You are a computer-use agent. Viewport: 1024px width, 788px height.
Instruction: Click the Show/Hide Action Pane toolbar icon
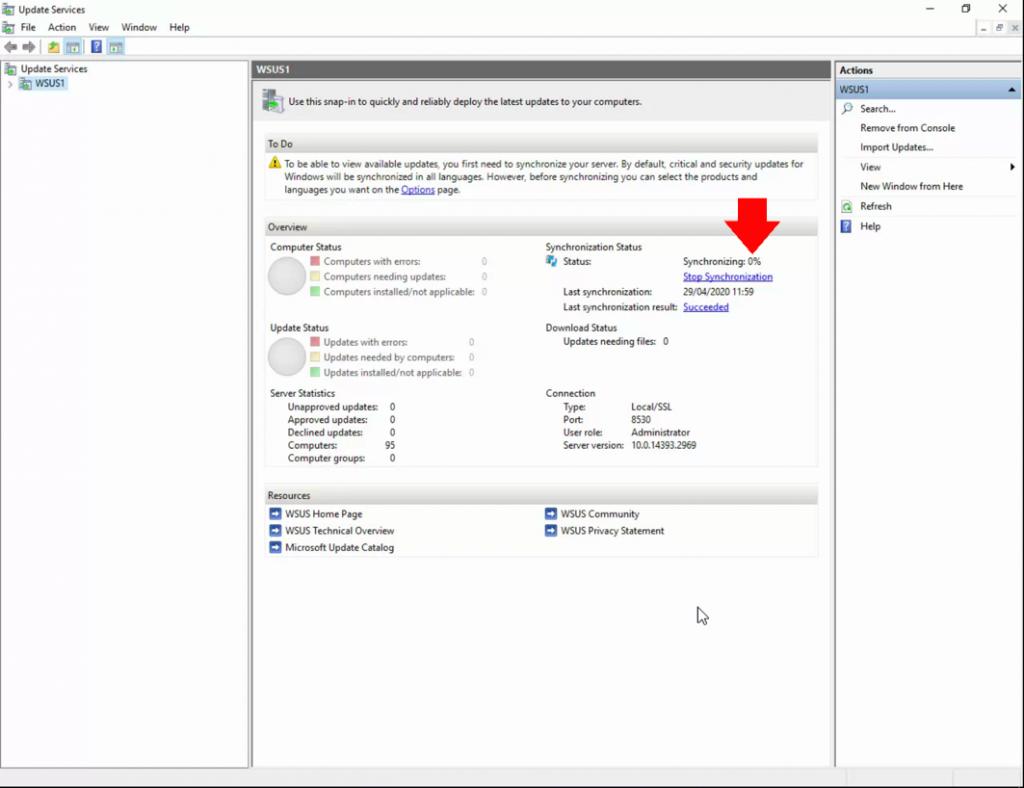(115, 46)
